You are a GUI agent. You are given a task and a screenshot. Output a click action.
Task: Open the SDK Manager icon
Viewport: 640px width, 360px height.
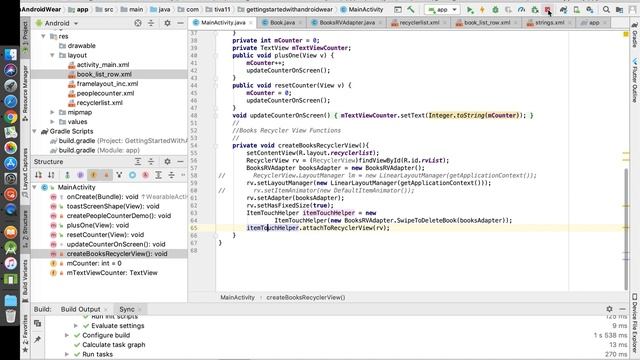[589, 9]
